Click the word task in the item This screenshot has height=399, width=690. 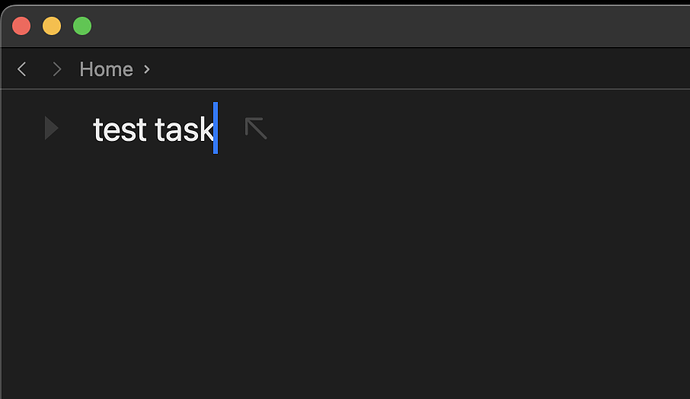click(184, 129)
